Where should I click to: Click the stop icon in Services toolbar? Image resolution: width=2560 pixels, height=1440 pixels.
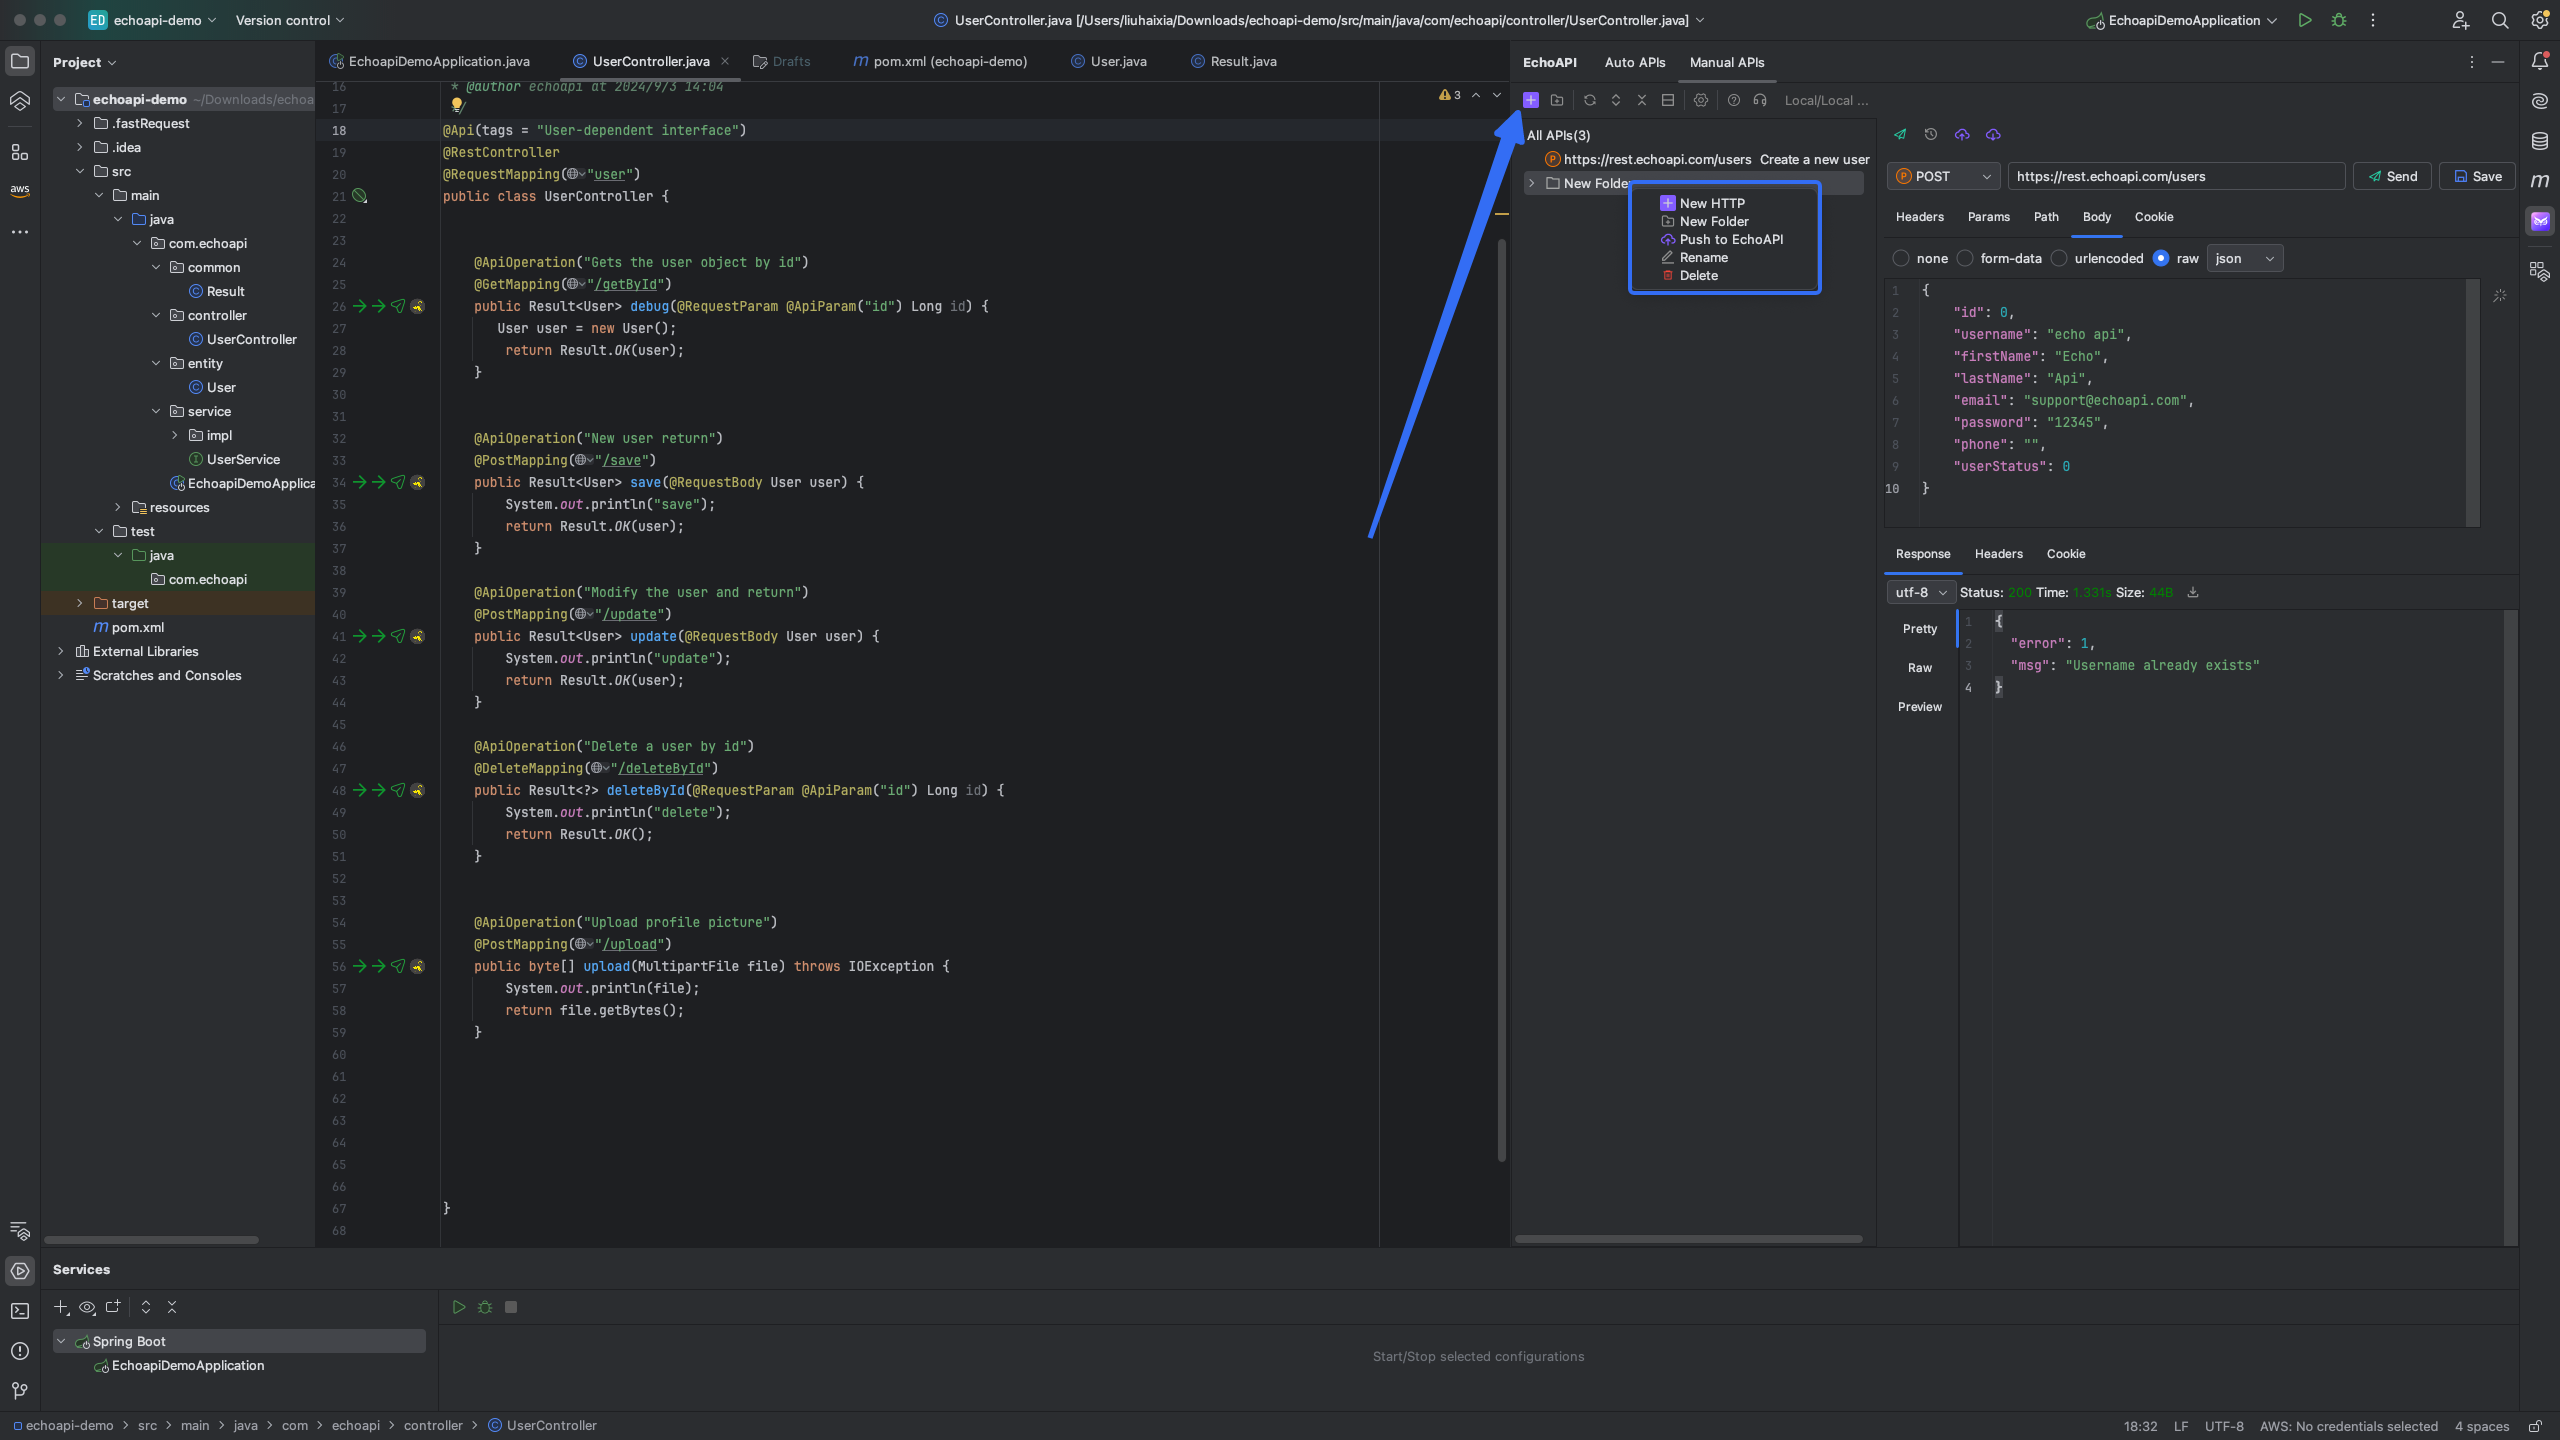coord(511,1307)
